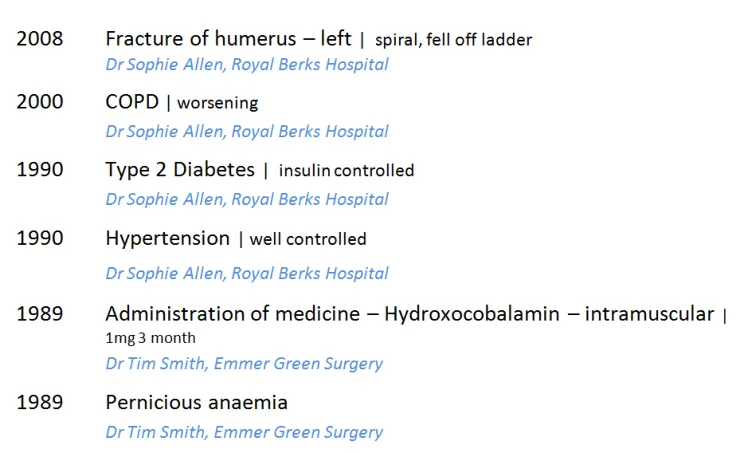
Task: Open the Type 2 Diabetes entry
Action: click(180, 170)
